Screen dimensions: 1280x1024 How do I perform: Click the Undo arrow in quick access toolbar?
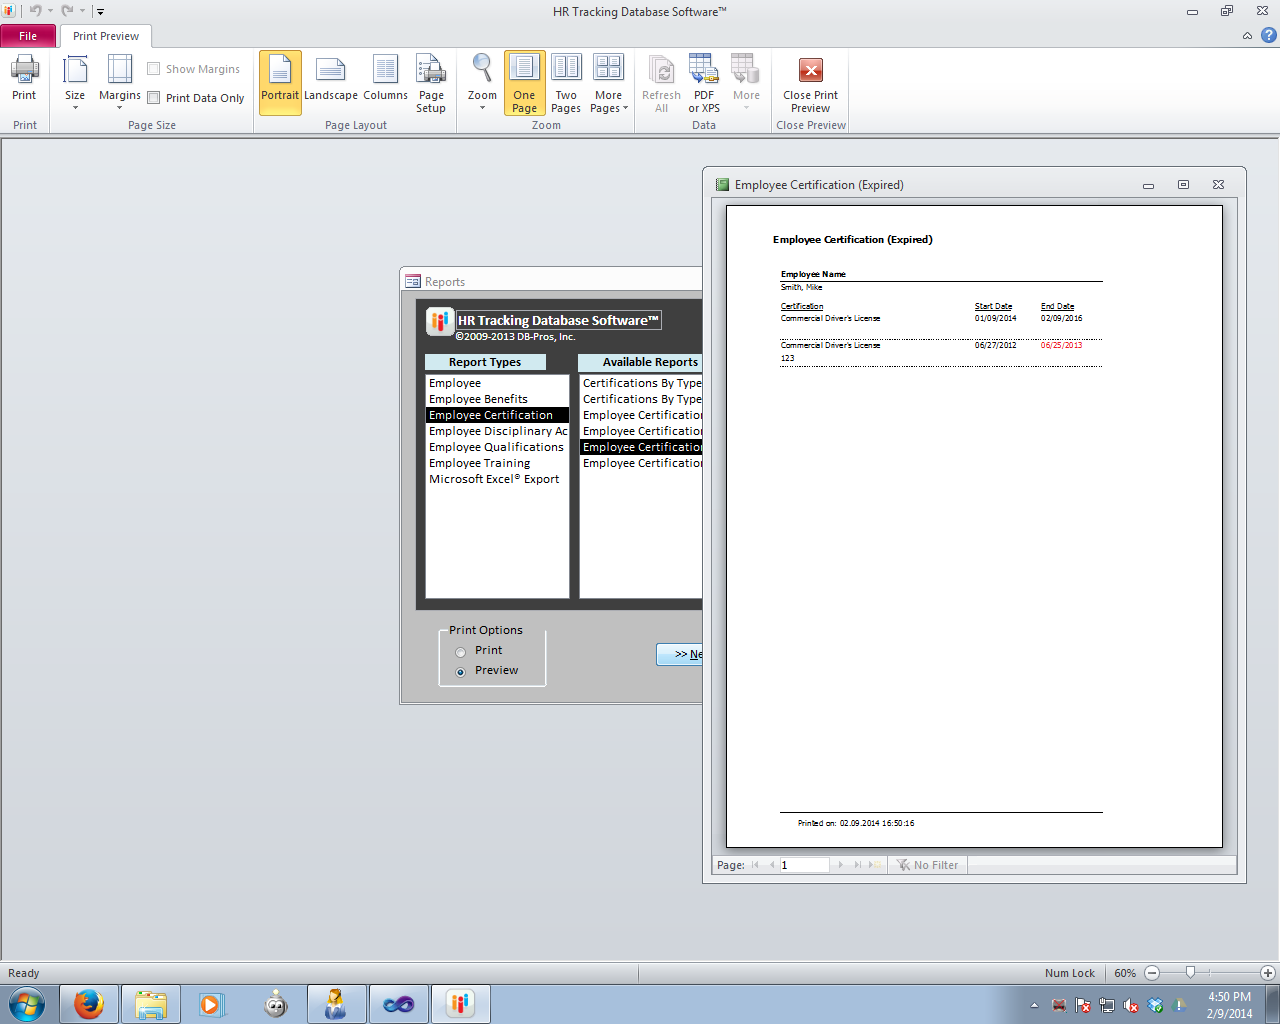[x=35, y=11]
